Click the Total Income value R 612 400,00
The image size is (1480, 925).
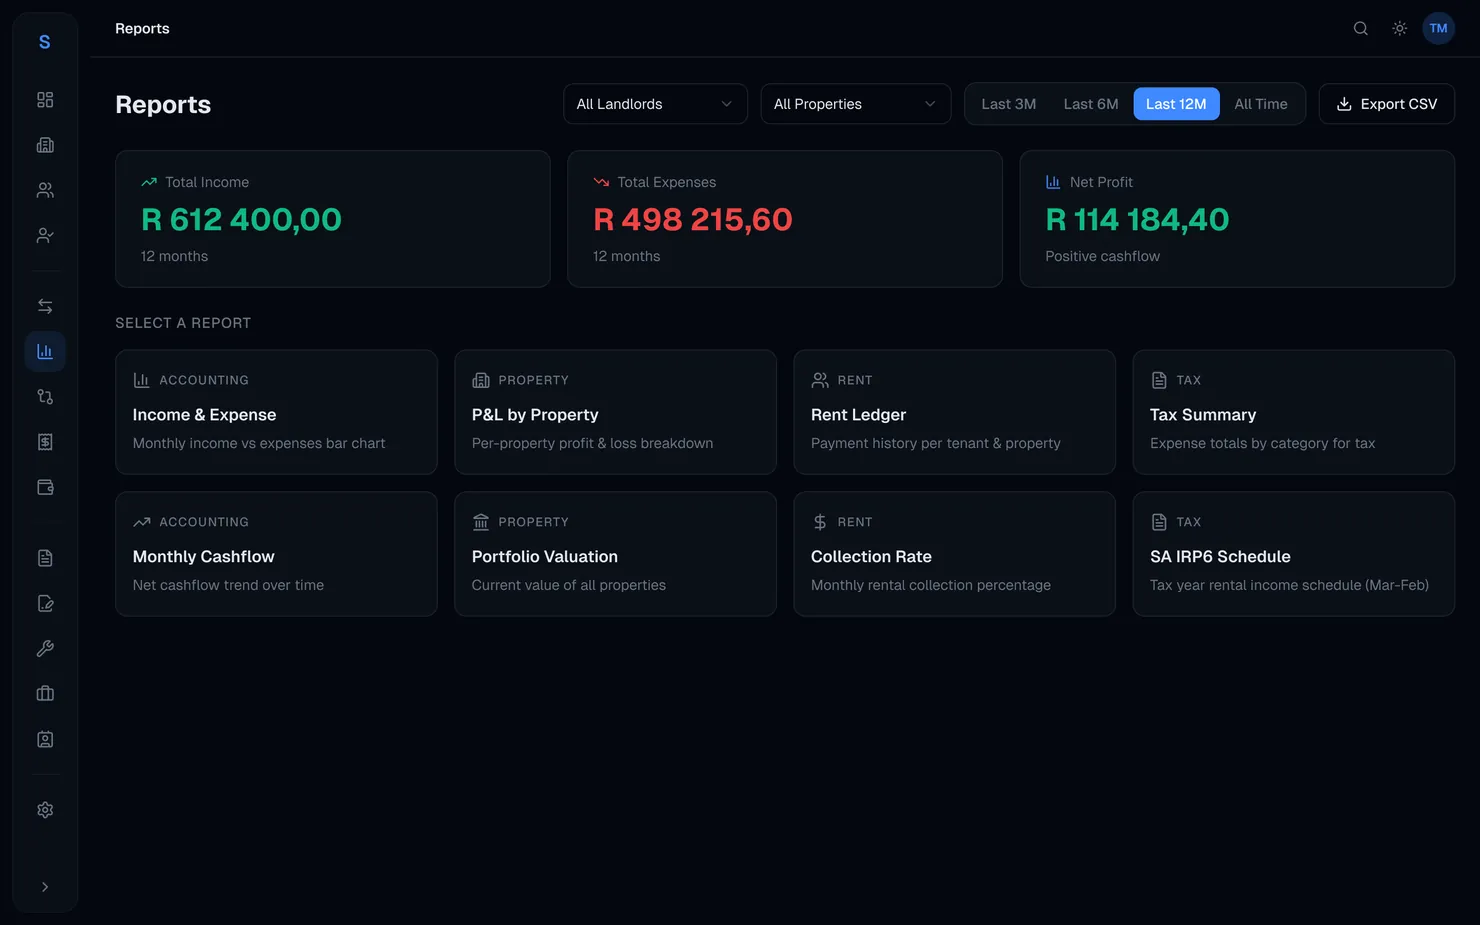[241, 219]
